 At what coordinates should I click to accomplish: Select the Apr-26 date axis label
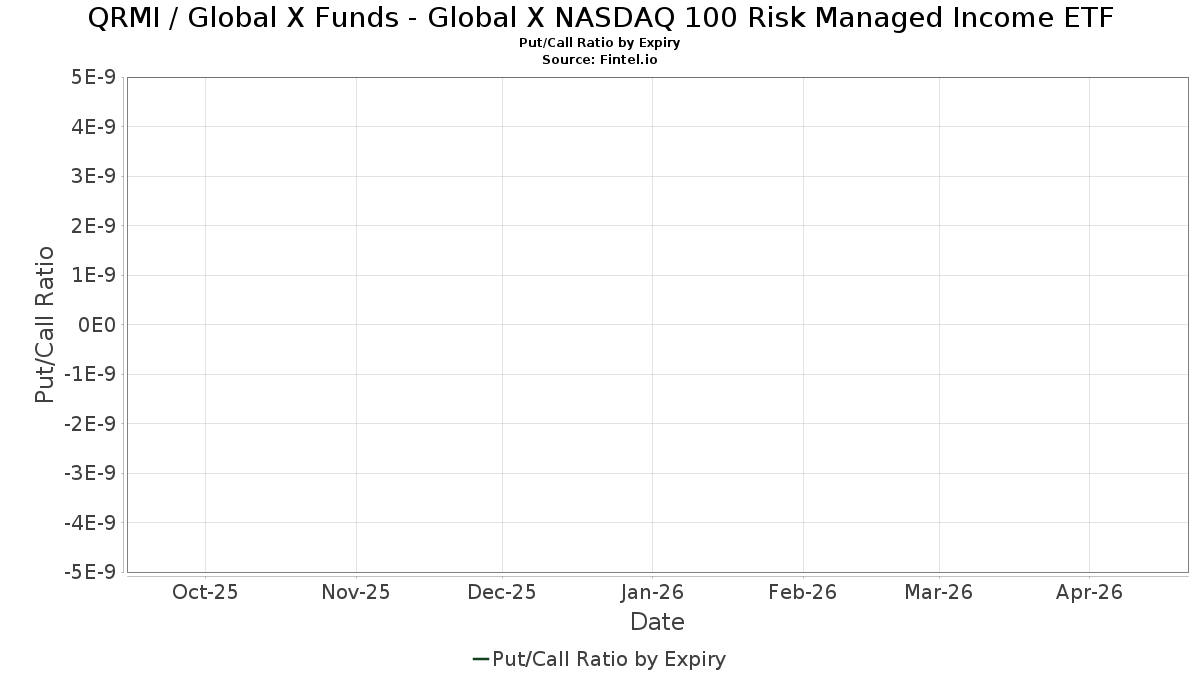pyautogui.click(x=1089, y=592)
